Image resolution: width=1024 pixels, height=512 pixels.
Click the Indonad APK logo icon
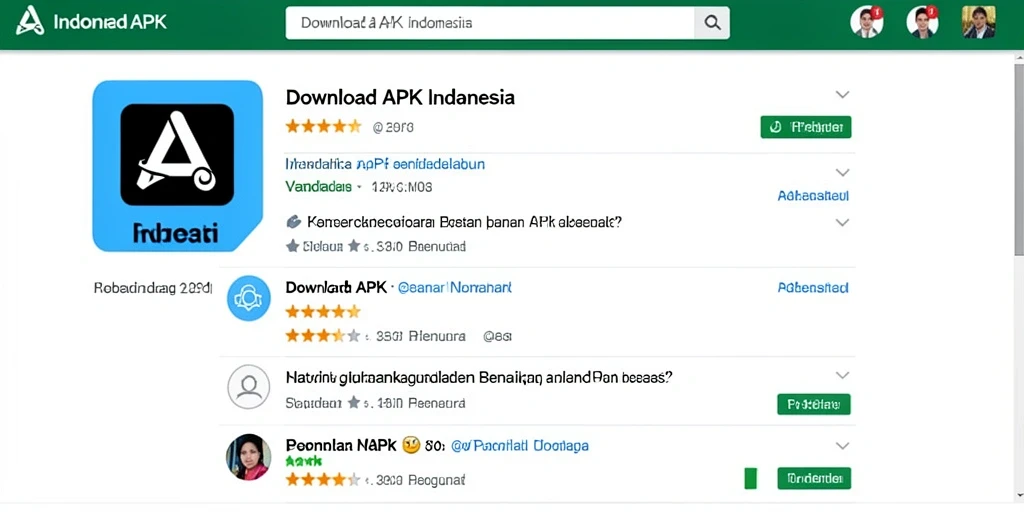pyautogui.click(x=30, y=21)
